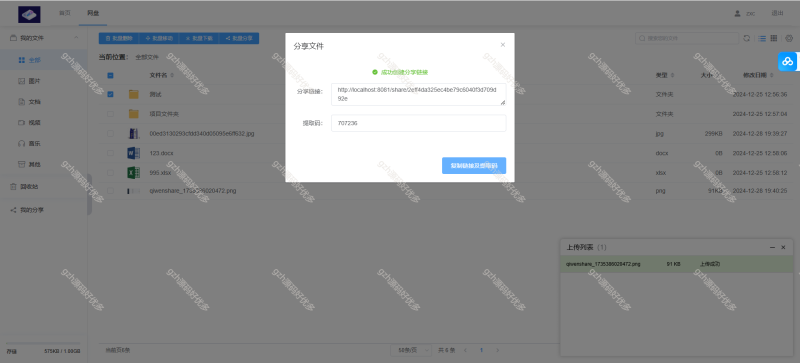Check the 00ed3130293cfdd340d05095e6ff632.jpg row checkbox
The image size is (800, 363).
pos(110,133)
